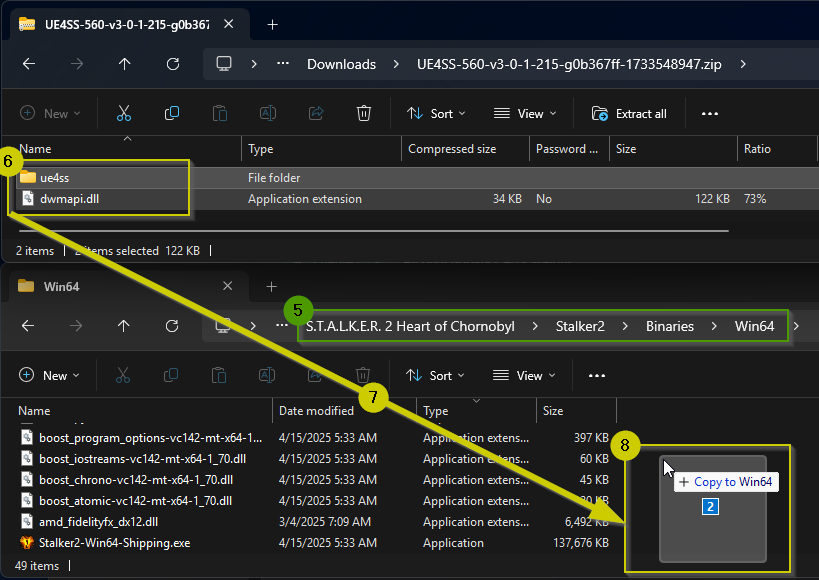Navigate to Downloads breadcrumb
Viewport: 819px width, 580px height.
(x=342, y=64)
